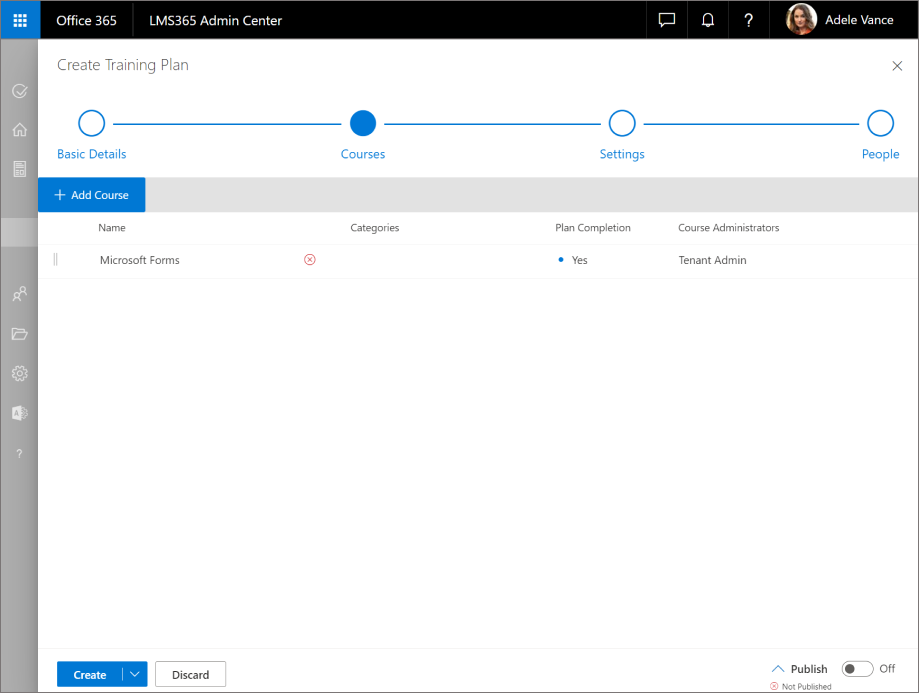Go to the Basic Details step
Viewport: 919px width, 693px height.
(x=92, y=123)
